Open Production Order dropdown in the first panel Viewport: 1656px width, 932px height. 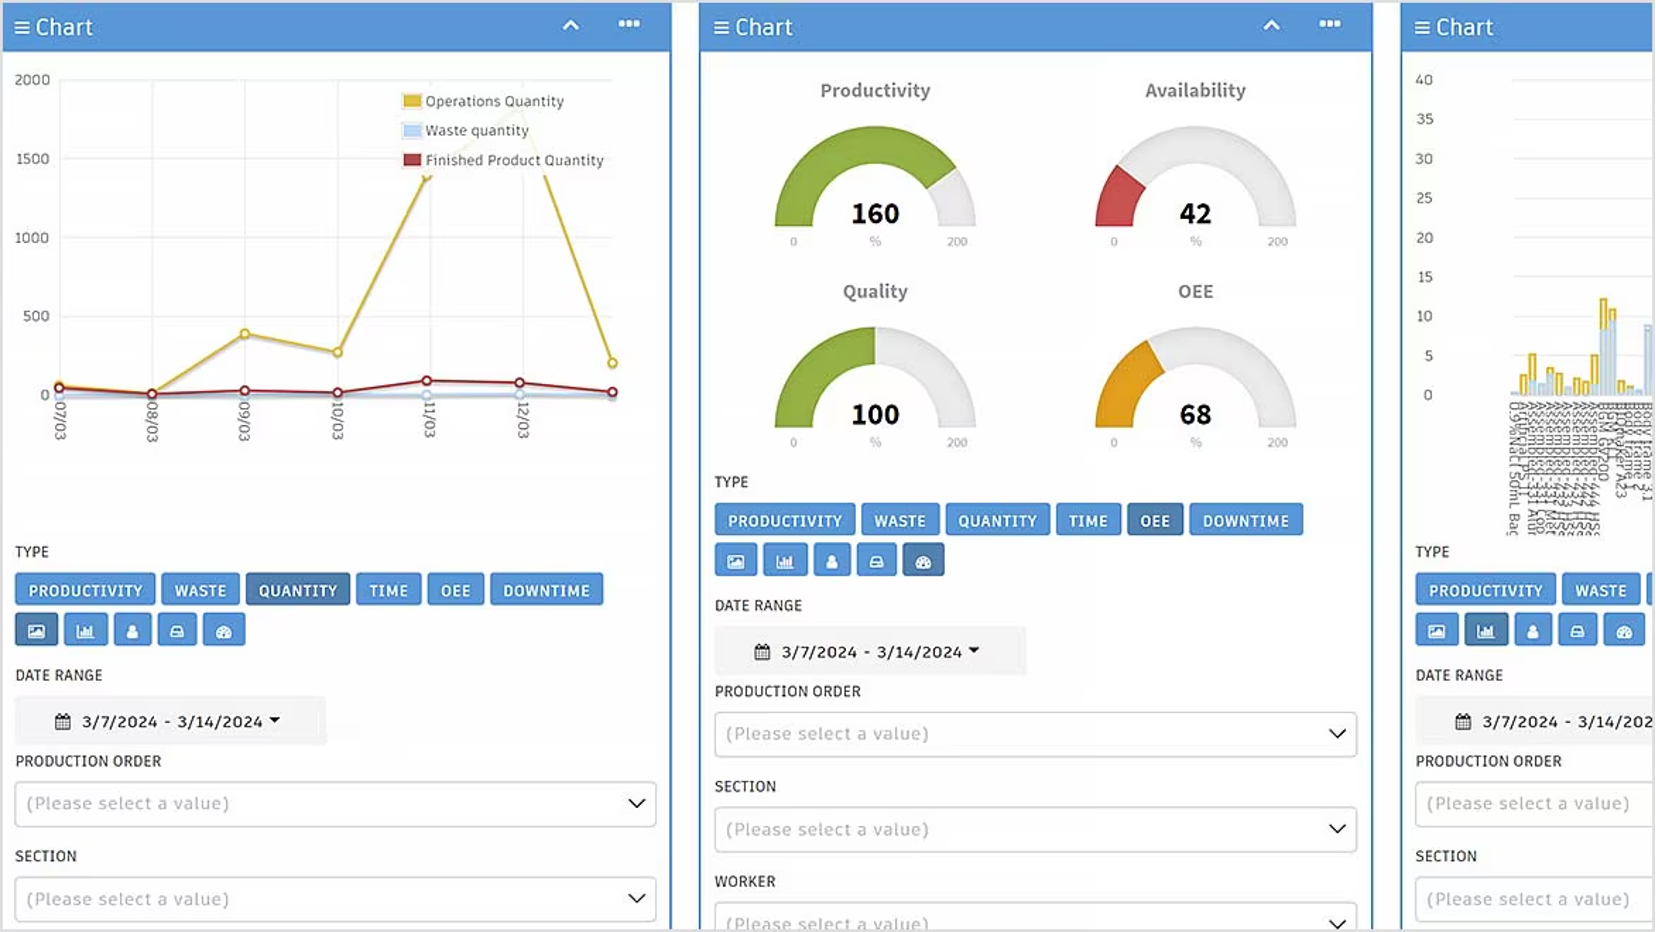(x=336, y=804)
